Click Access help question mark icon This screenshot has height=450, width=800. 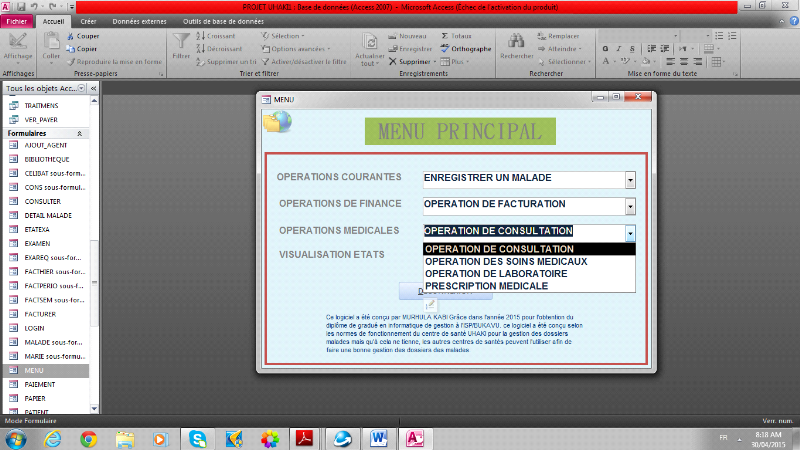(794, 21)
